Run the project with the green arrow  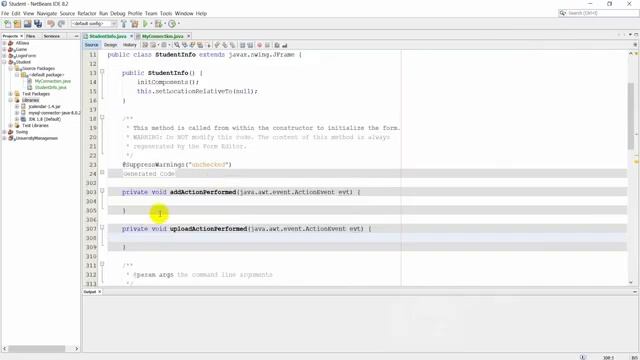point(145,24)
